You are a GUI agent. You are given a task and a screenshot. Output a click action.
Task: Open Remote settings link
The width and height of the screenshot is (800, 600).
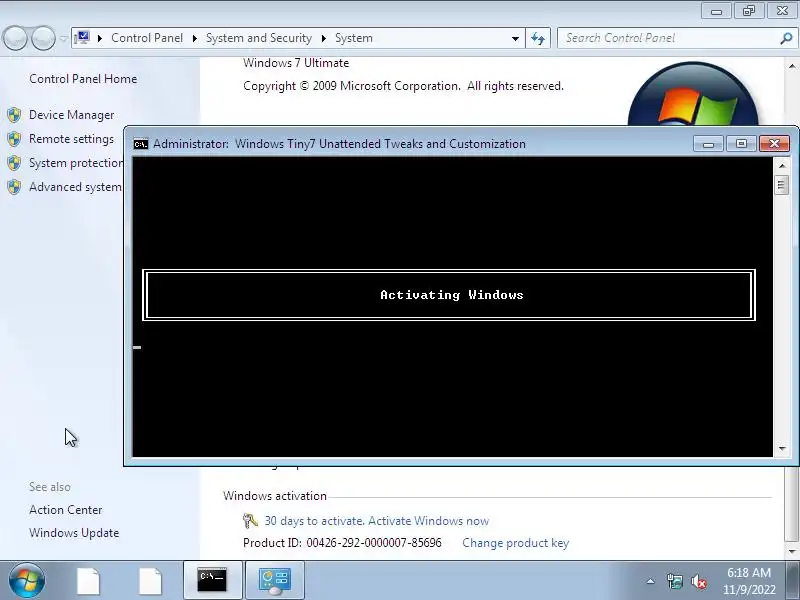tap(71, 139)
